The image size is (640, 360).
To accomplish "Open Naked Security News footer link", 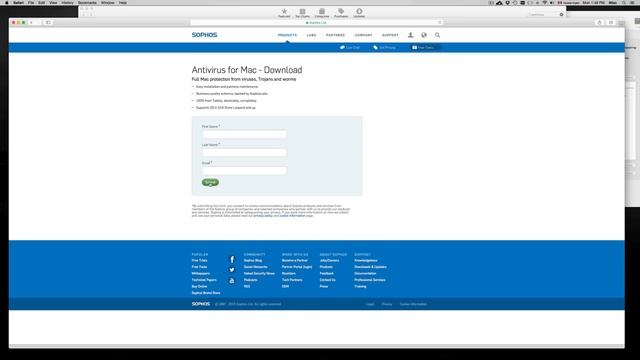I will 259,273.
